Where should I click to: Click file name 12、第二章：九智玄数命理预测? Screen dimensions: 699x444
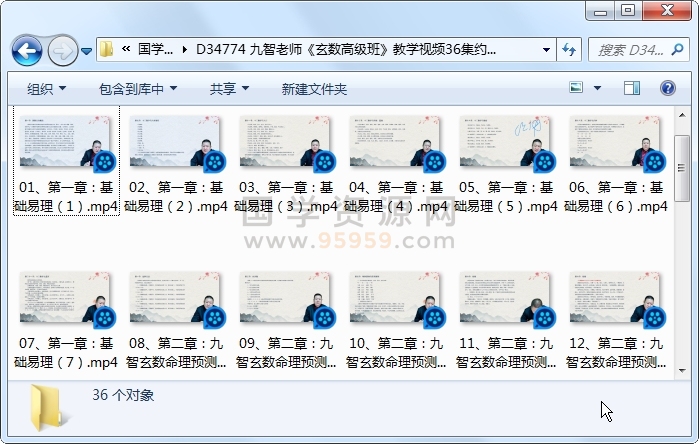click(616, 353)
